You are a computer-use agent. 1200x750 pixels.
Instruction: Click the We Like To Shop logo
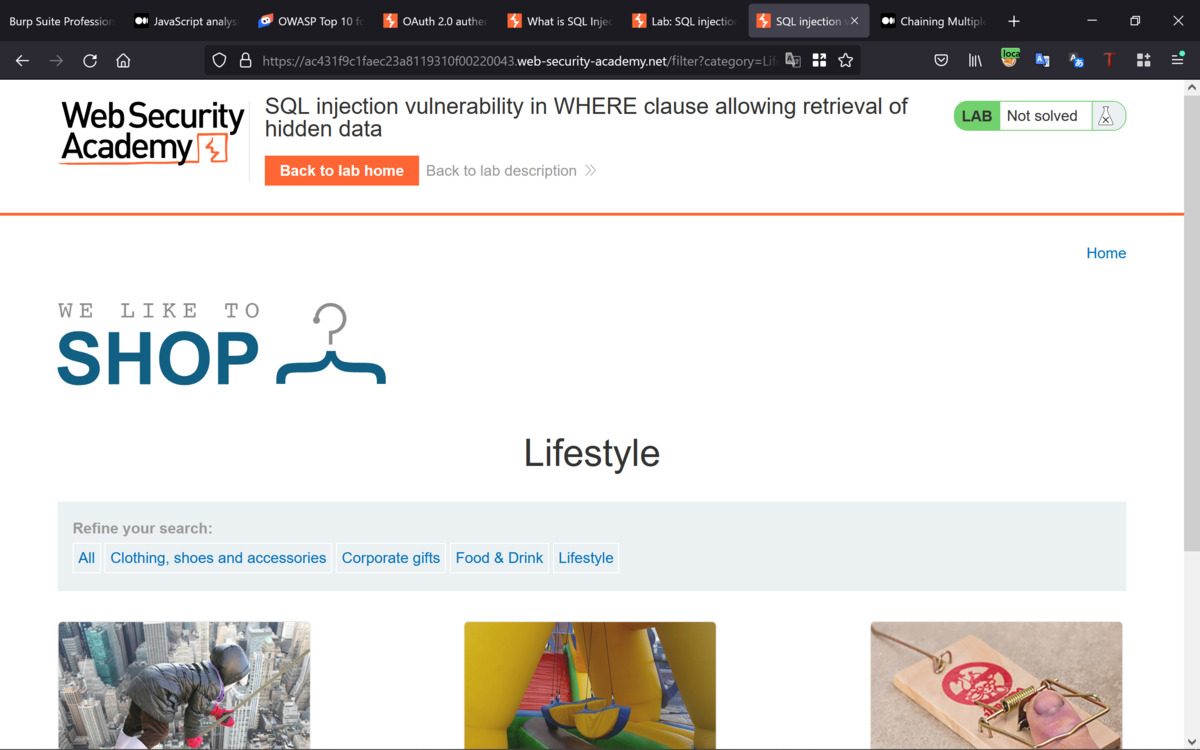tap(222, 343)
